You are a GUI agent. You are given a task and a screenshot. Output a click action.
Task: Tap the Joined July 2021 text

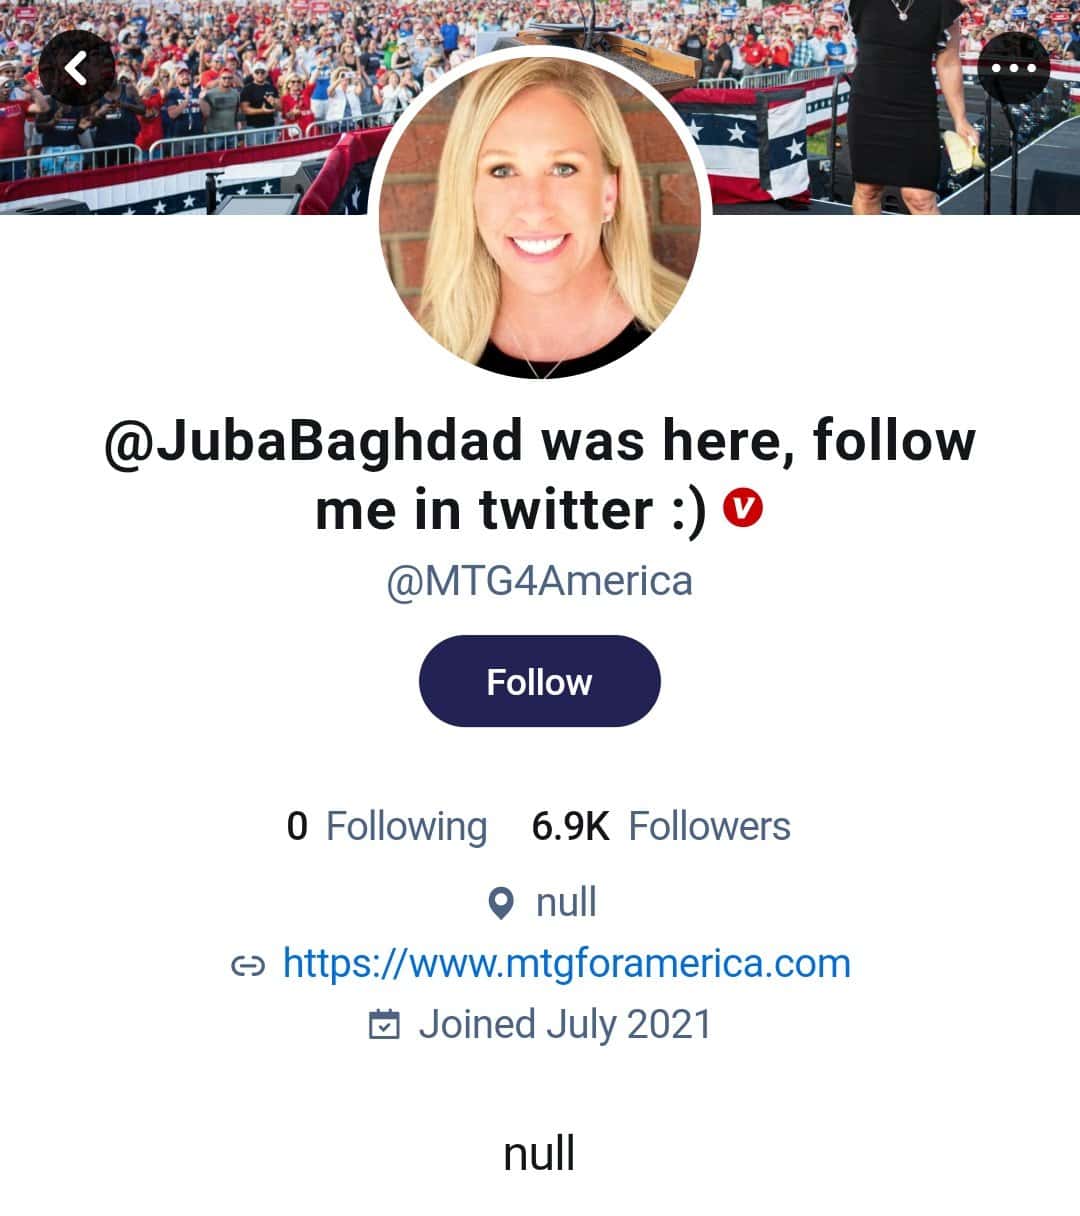(x=565, y=1025)
